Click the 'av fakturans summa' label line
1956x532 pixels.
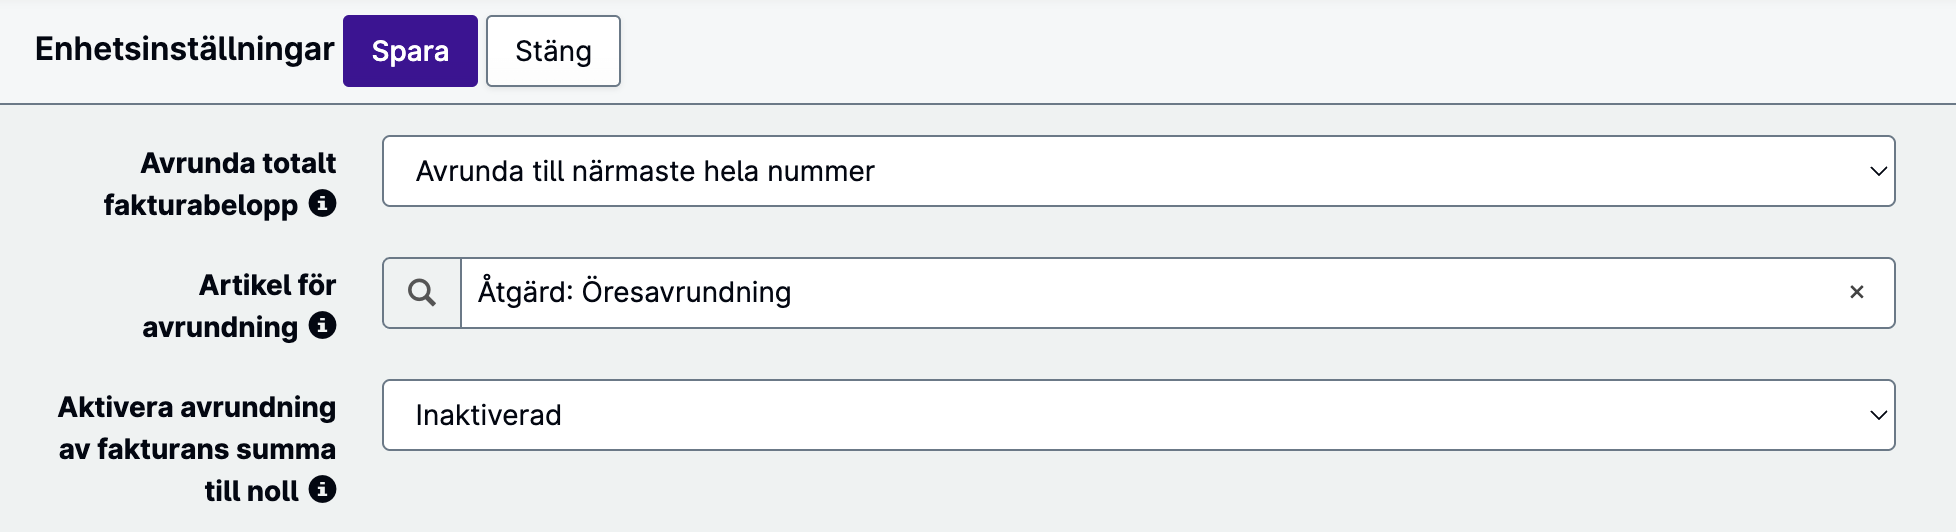pyautogui.click(x=197, y=449)
